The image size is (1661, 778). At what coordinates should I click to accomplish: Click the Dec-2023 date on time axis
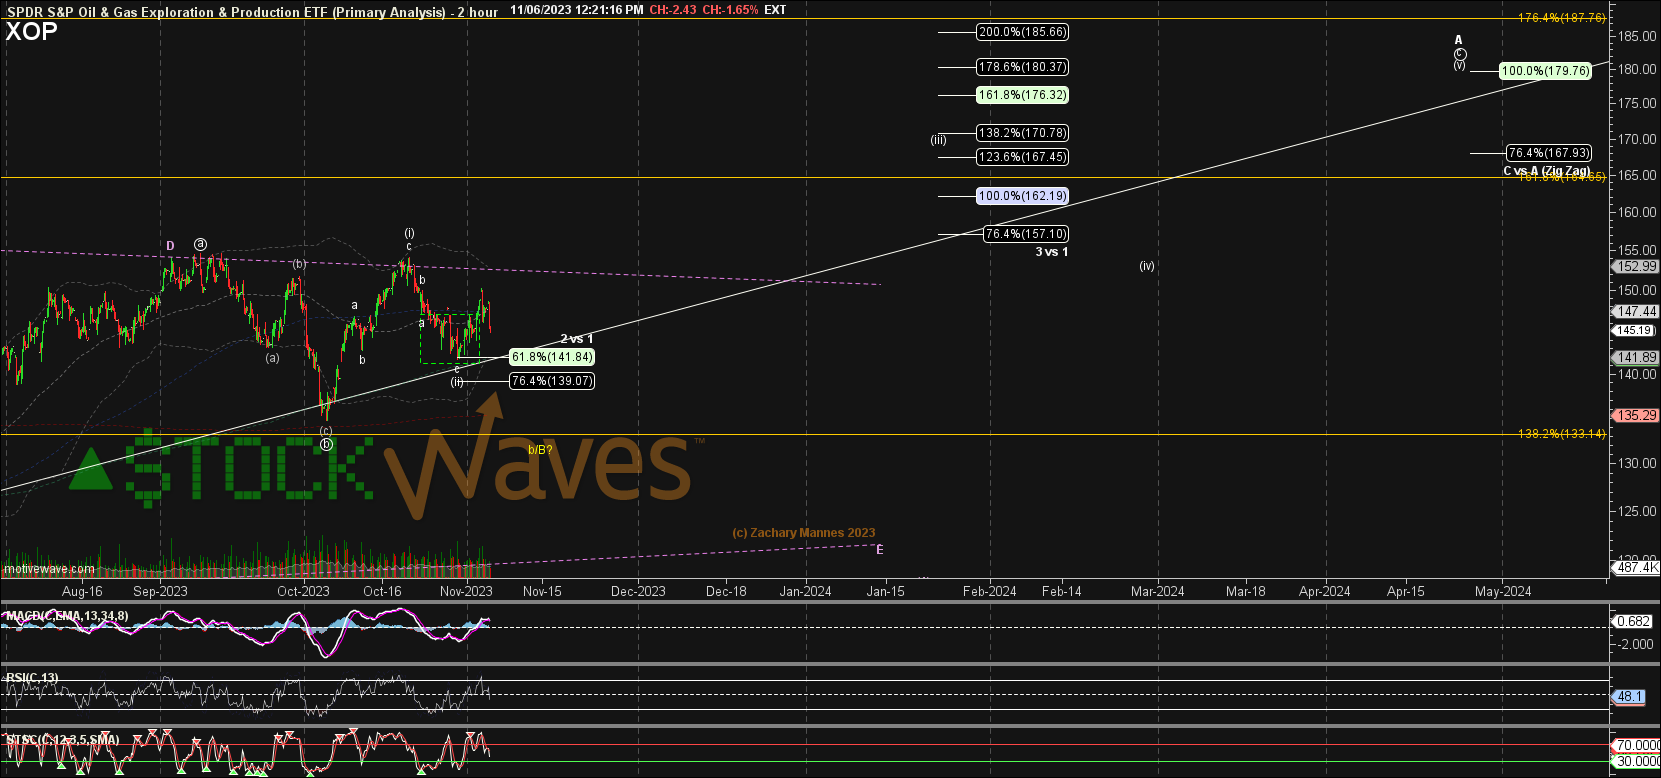point(638,591)
